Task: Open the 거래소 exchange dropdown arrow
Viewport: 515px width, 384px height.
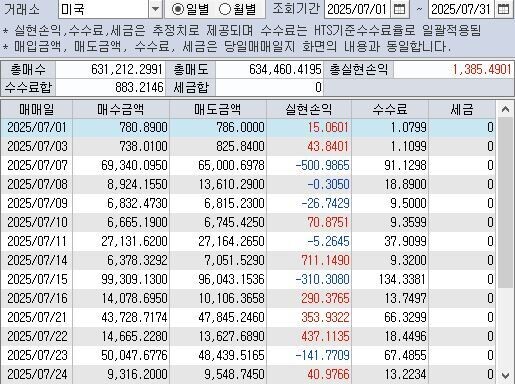Action: click(155, 9)
